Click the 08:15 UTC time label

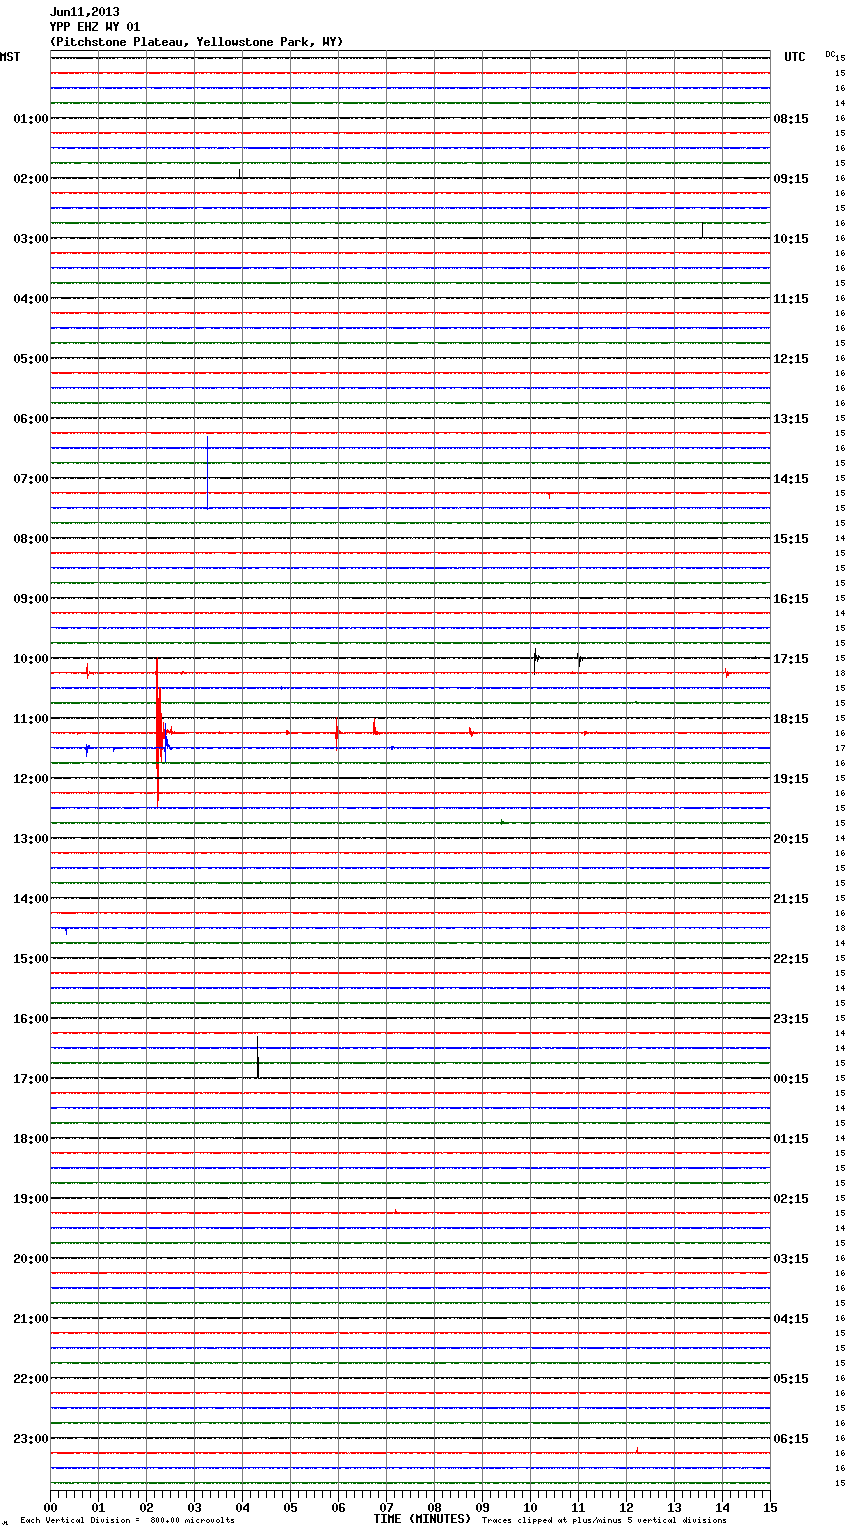(x=791, y=119)
